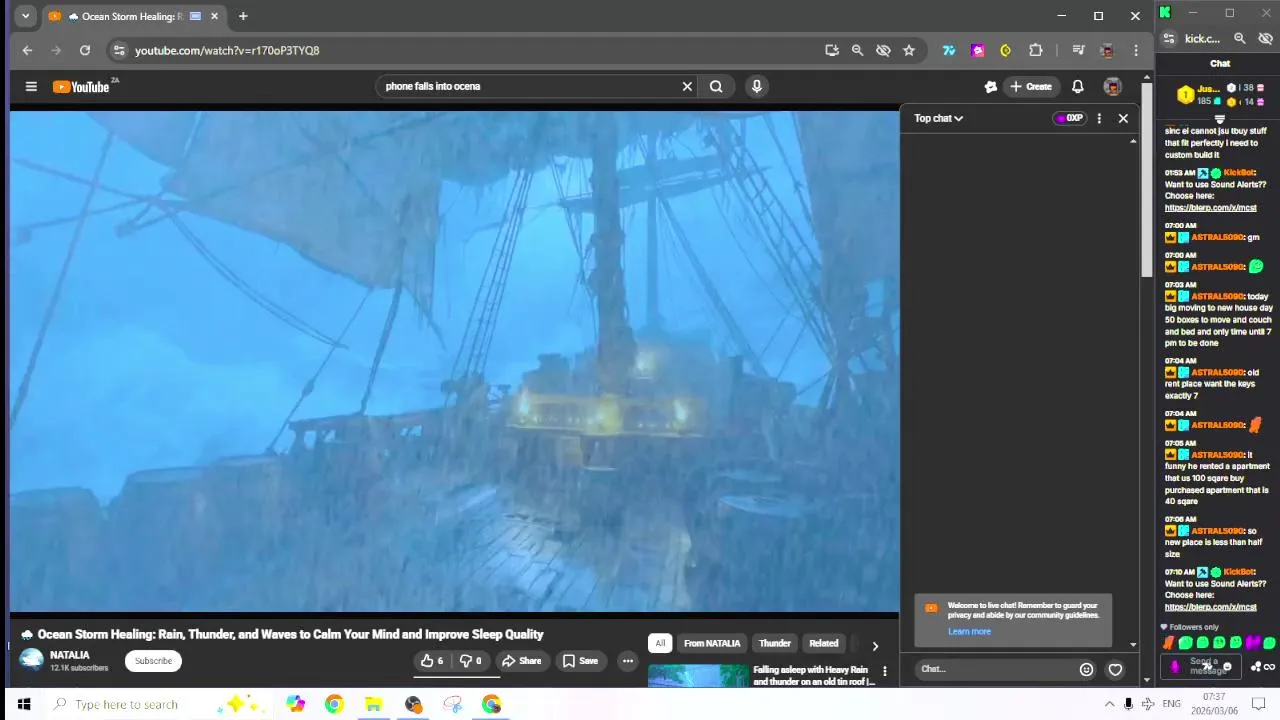Open the YouTube guide hamburger menu
Image resolution: width=1280 pixels, height=720 pixels.
[x=31, y=87]
